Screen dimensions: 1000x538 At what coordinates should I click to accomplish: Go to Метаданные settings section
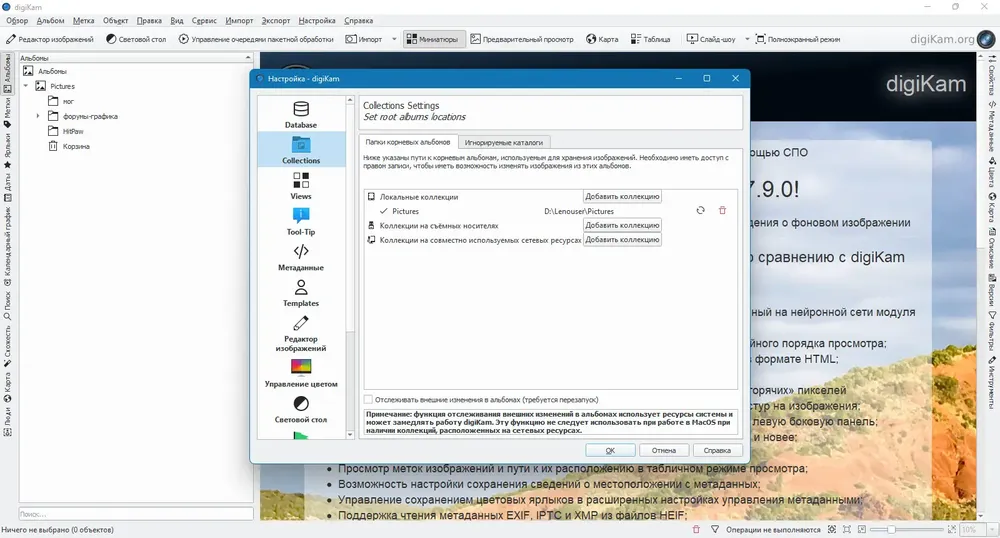coord(300,255)
